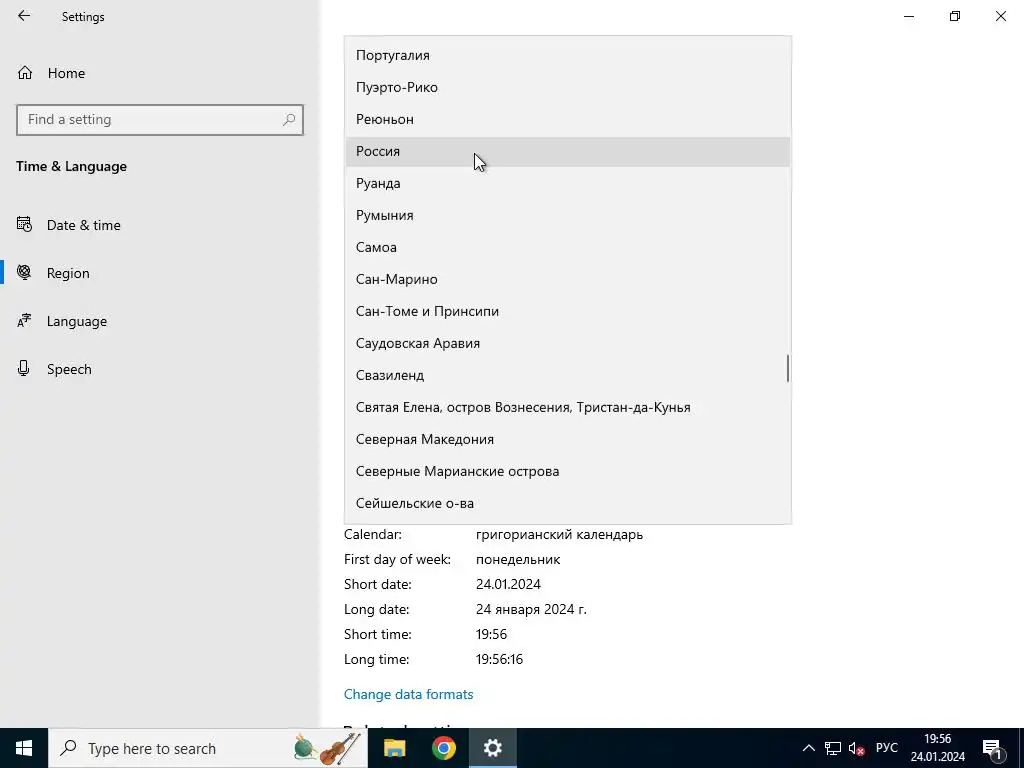Open the muted volume tray icon
The height and width of the screenshot is (768, 1024).
click(856, 748)
